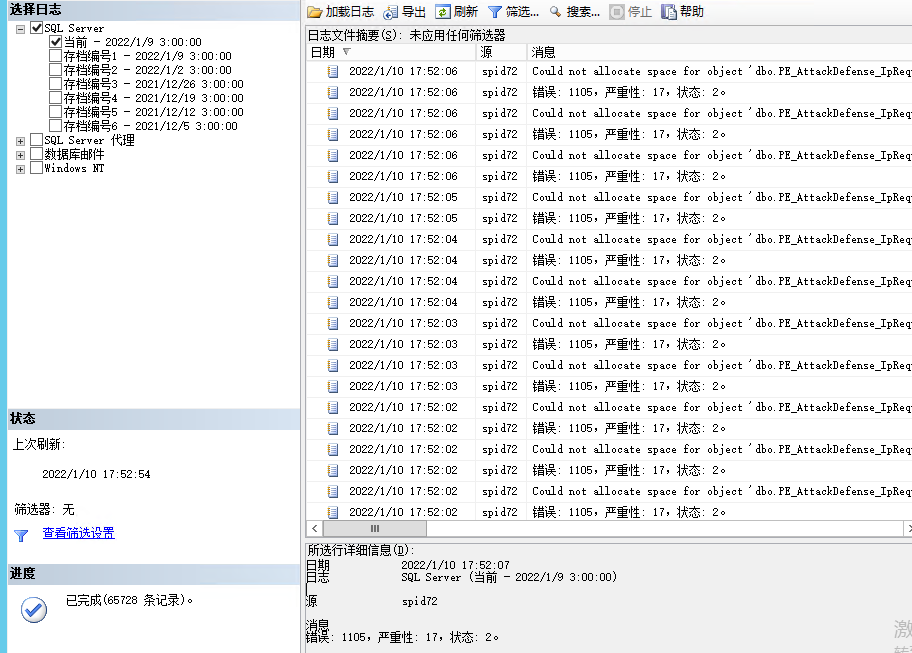
Task: Click the horizontal scrollbar under the log list
Action: pyautogui.click(x=375, y=528)
